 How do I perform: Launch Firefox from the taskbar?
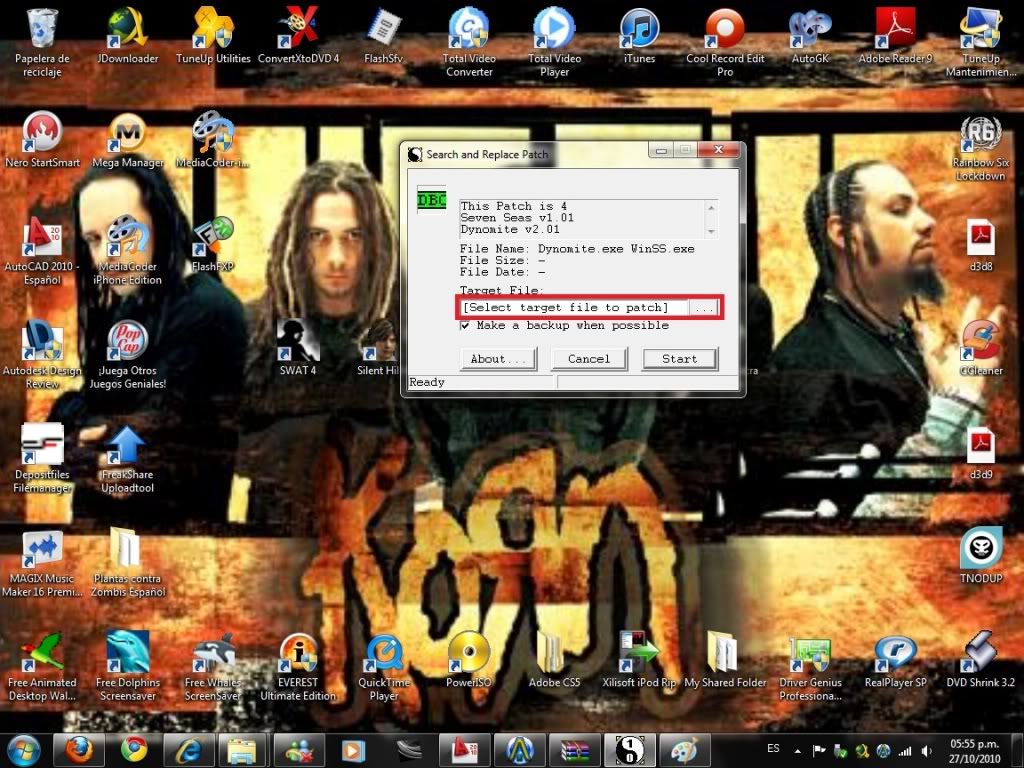tap(78, 750)
